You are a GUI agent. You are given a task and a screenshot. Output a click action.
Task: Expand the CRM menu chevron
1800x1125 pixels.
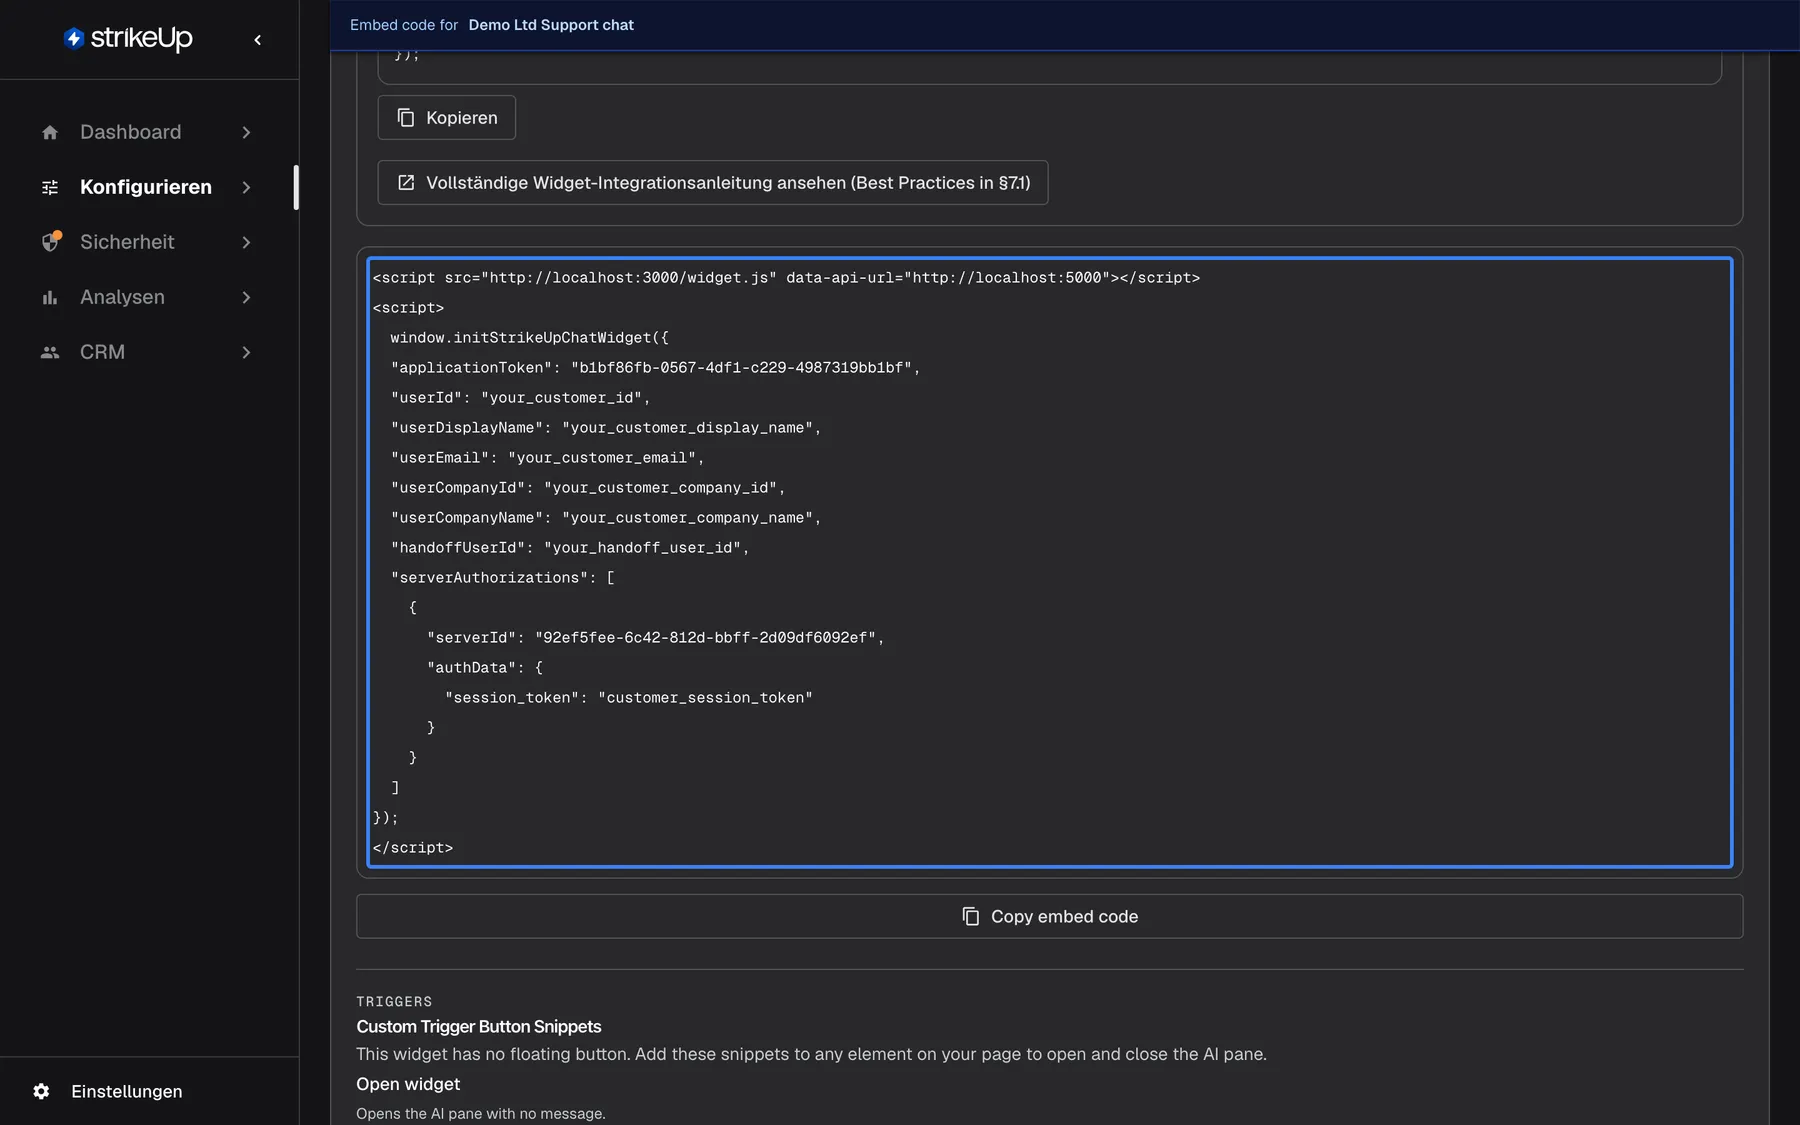click(246, 352)
